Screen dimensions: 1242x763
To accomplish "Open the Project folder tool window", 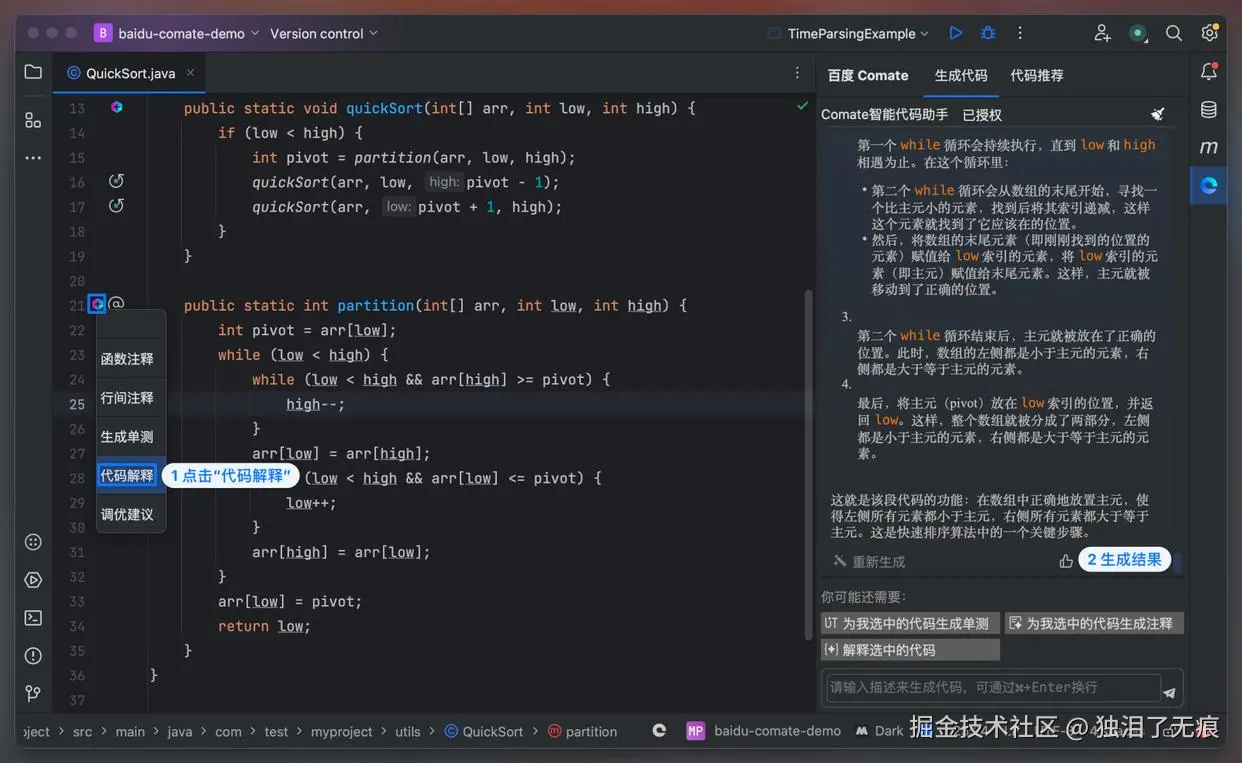I will point(33,72).
